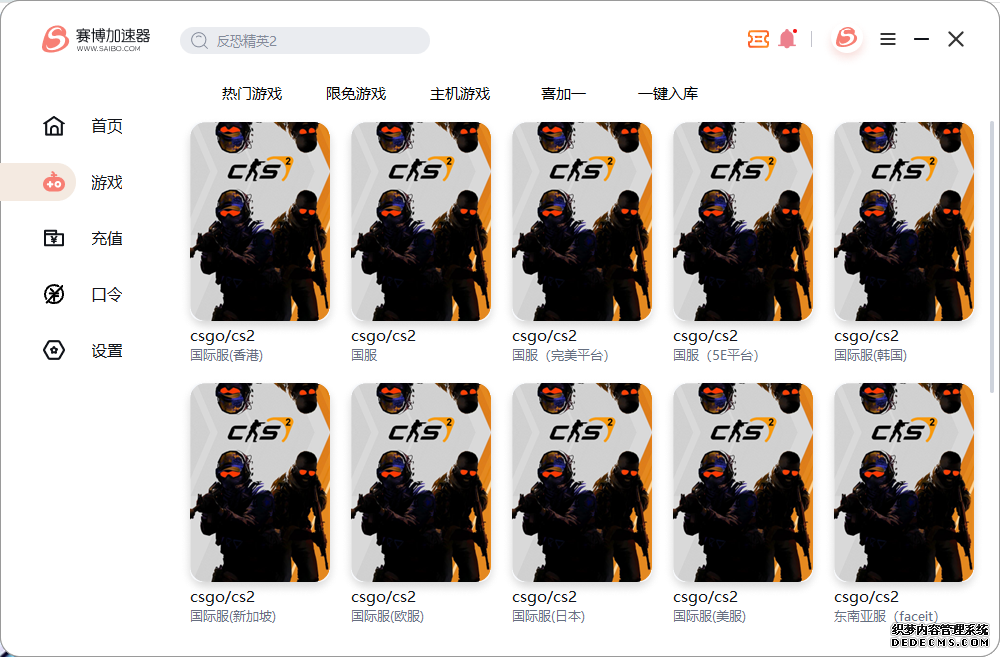Click the search magnifier icon
Screen dimensions: 1000x657
coord(199,41)
